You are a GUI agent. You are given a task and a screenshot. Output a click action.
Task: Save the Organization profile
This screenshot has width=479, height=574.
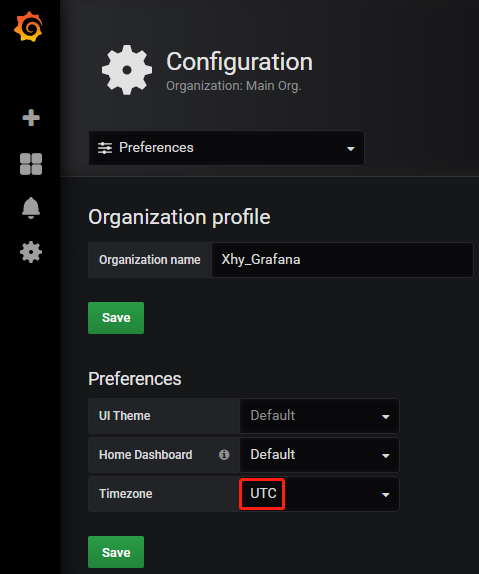point(116,318)
